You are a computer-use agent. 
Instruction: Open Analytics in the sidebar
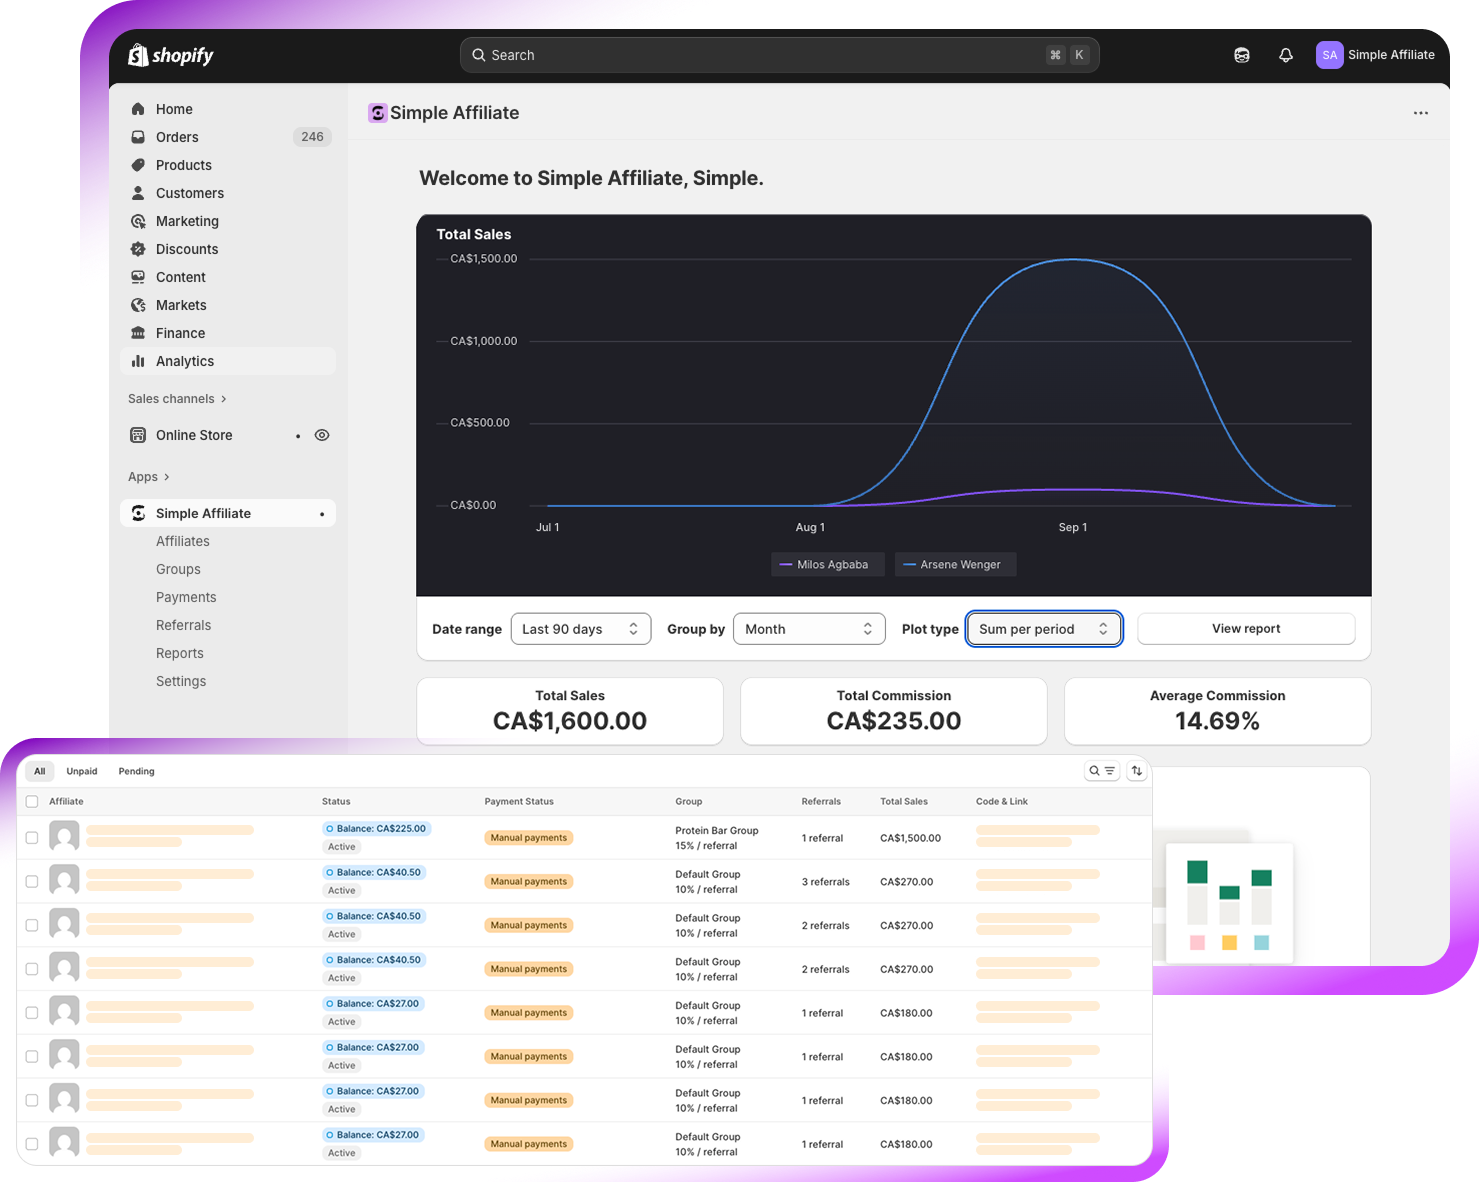click(x=185, y=361)
